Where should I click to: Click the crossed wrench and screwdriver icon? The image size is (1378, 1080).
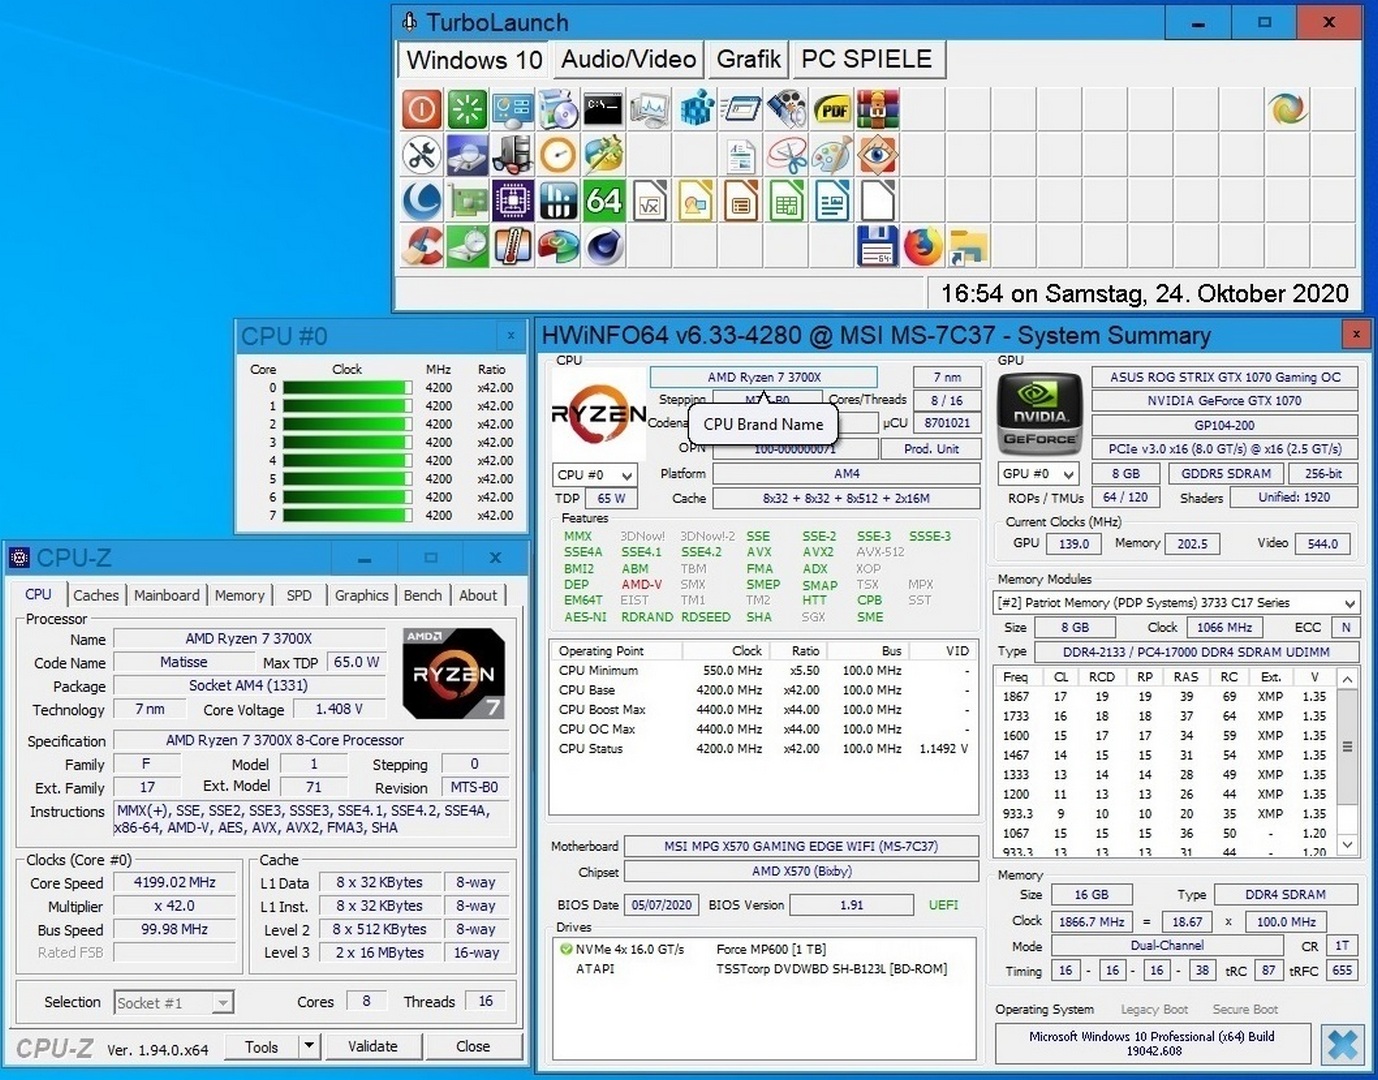click(x=421, y=155)
